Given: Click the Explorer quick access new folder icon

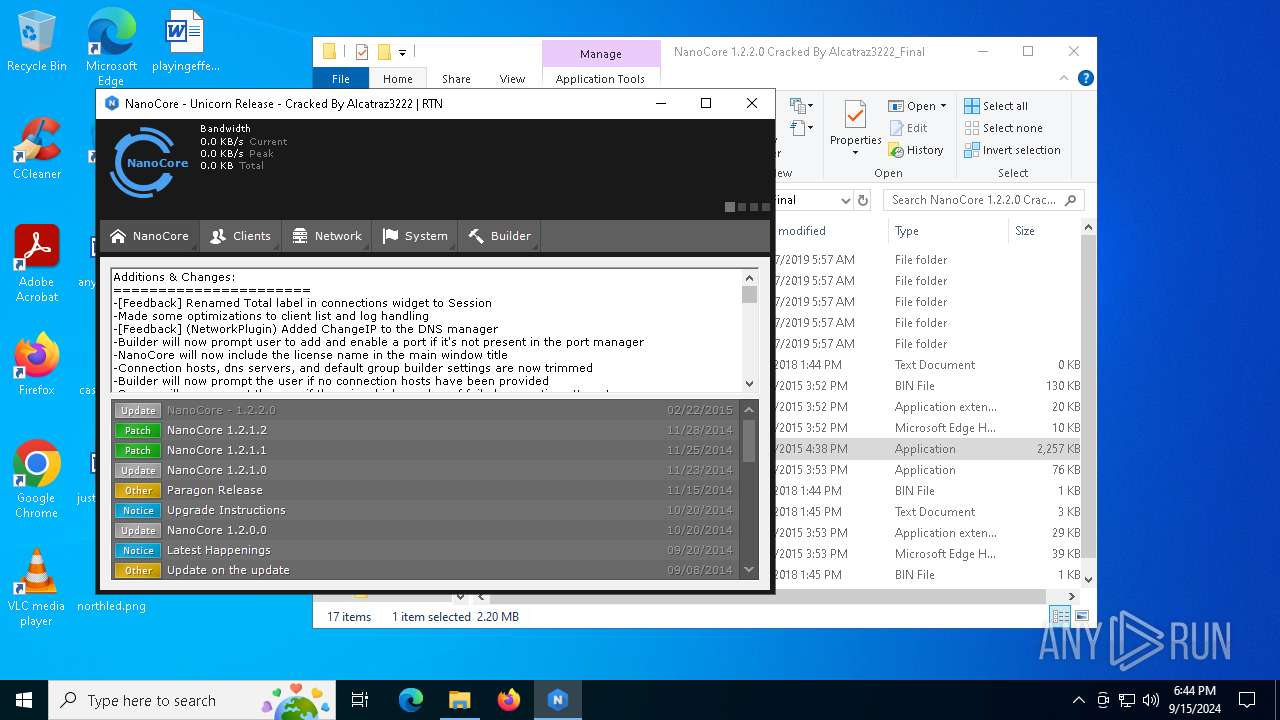Looking at the screenshot, I should point(383,52).
